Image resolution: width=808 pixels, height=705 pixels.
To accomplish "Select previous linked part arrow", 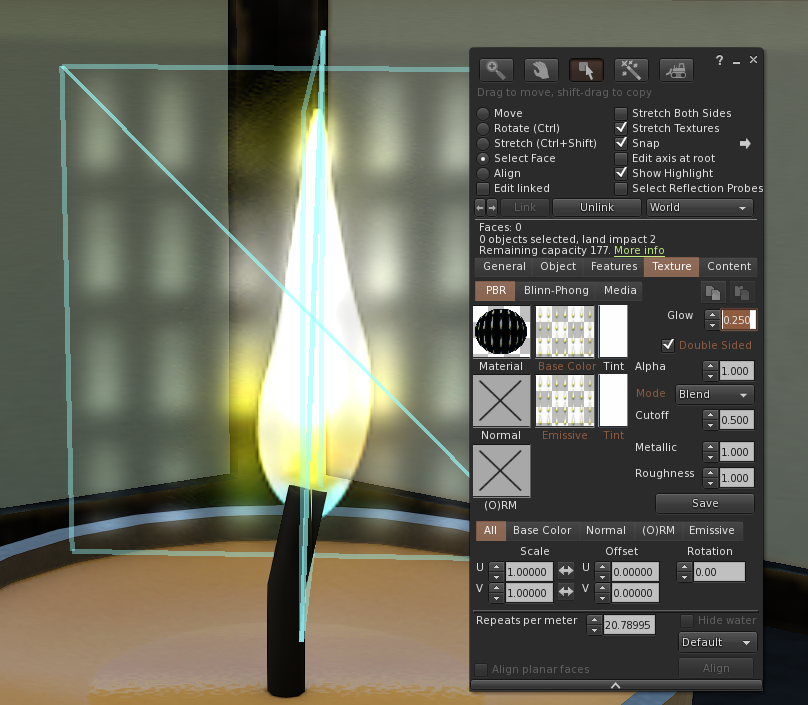I will [x=480, y=208].
